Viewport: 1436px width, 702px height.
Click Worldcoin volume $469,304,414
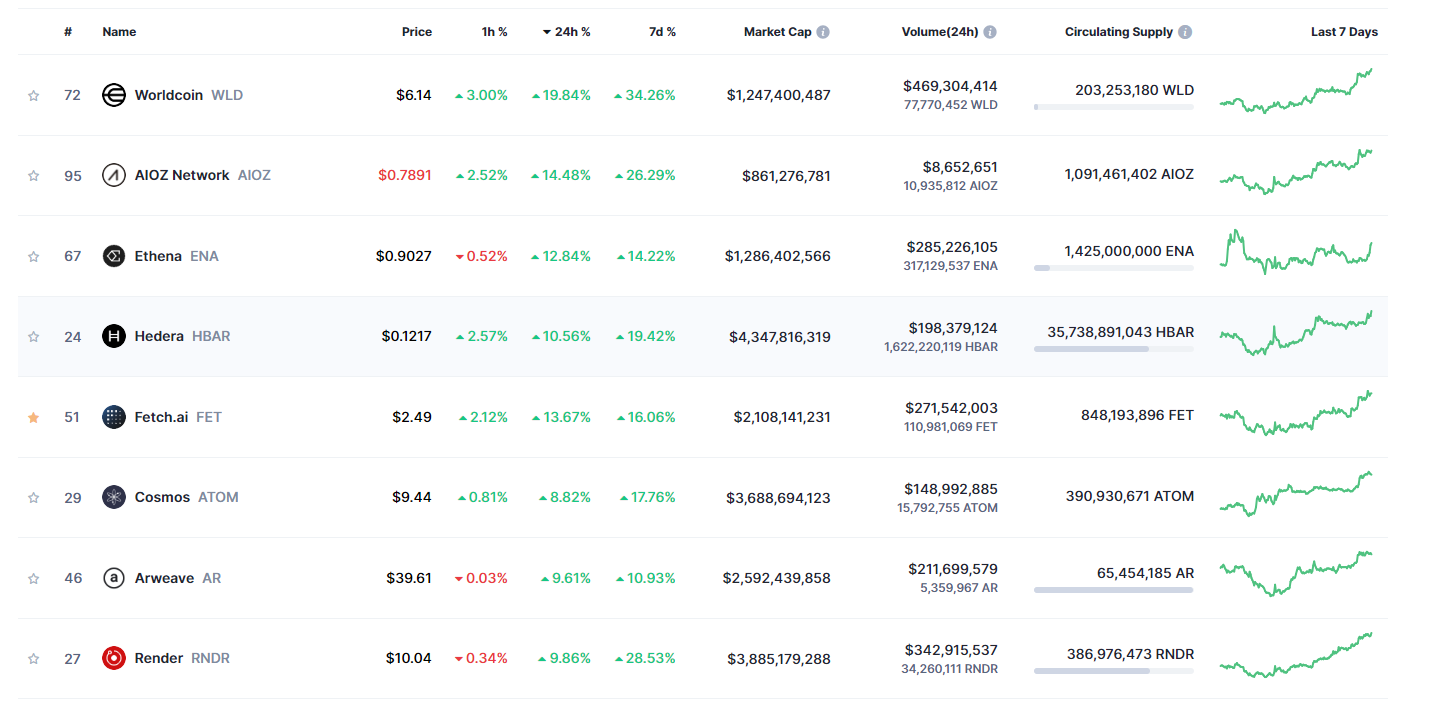950,86
